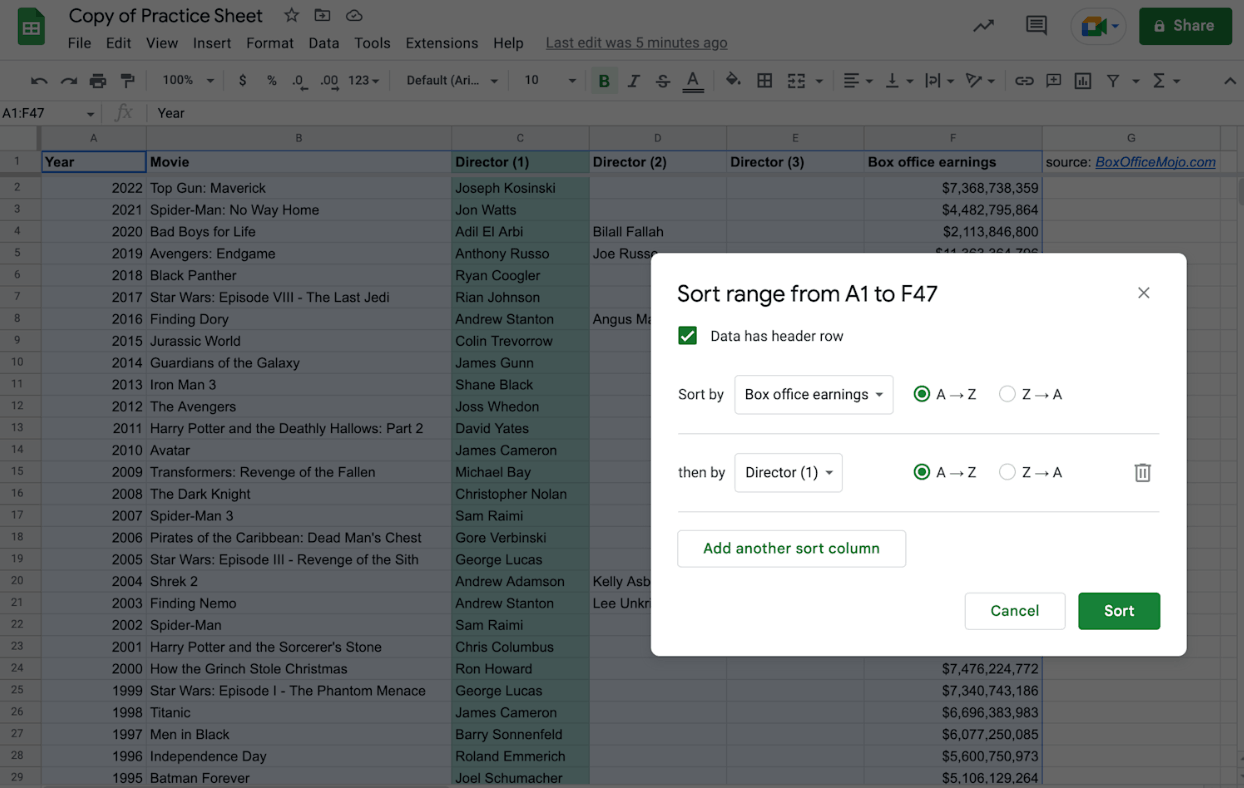1244x788 pixels.
Task: Select Z→A order for Director (1)
Action: pos(1007,472)
